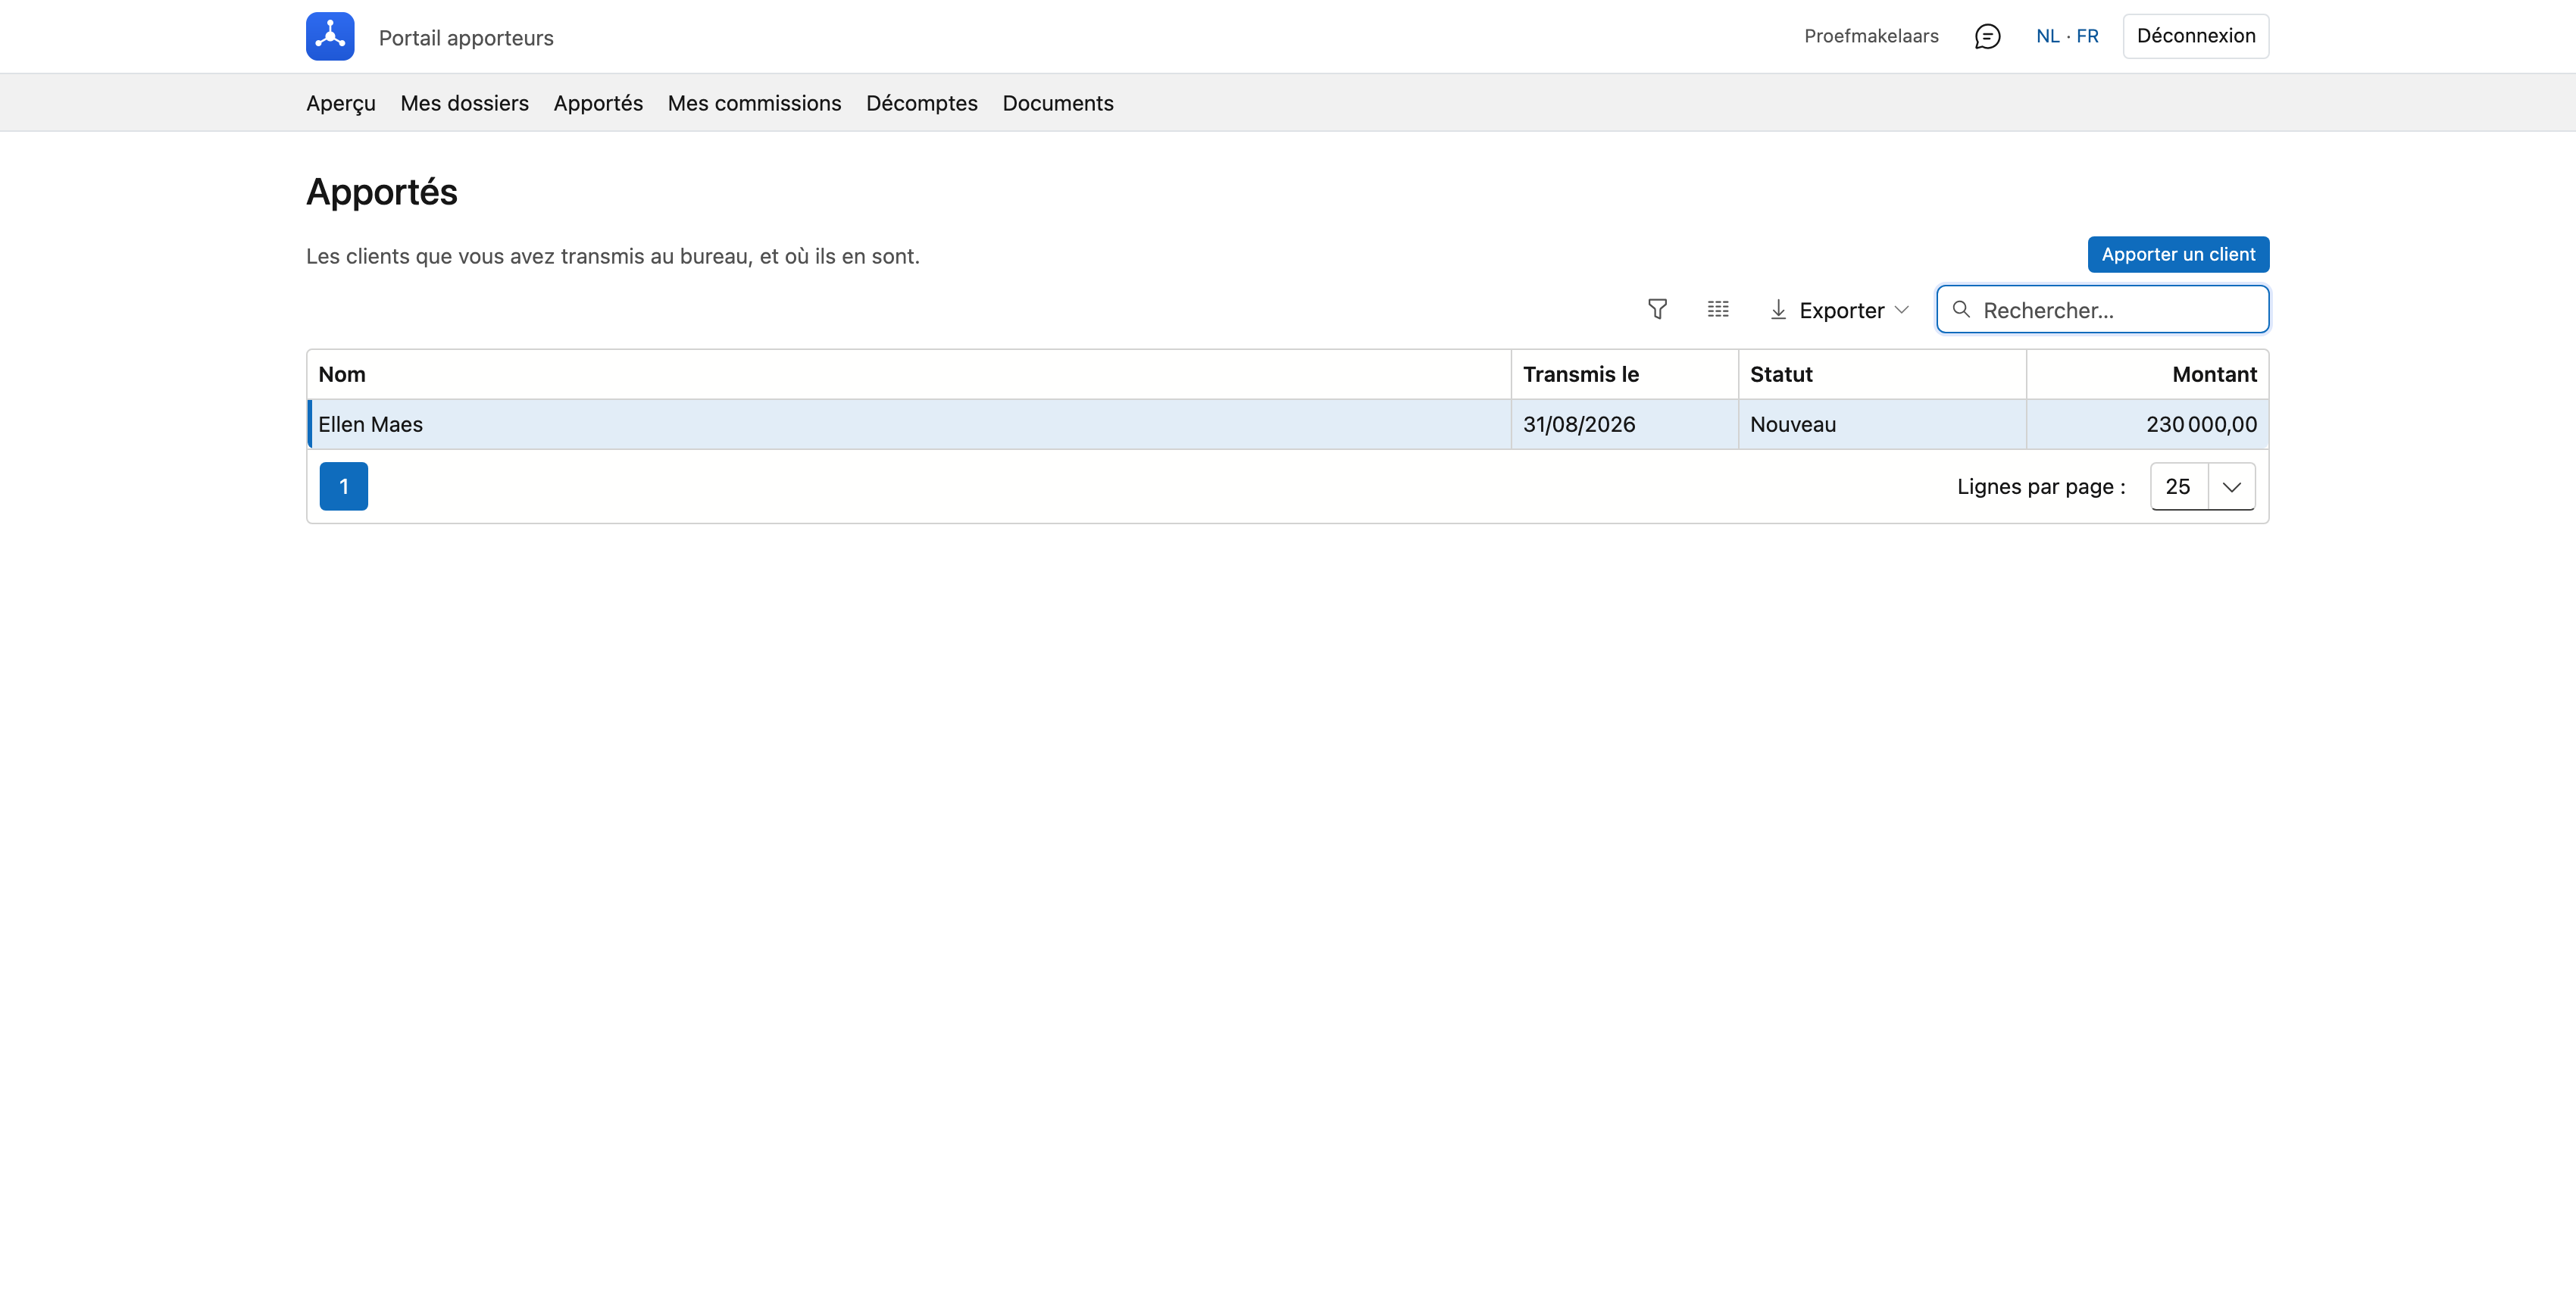Screen dimensions: 2576x1303
Task: Open the Décomptes section
Action: click(921, 103)
